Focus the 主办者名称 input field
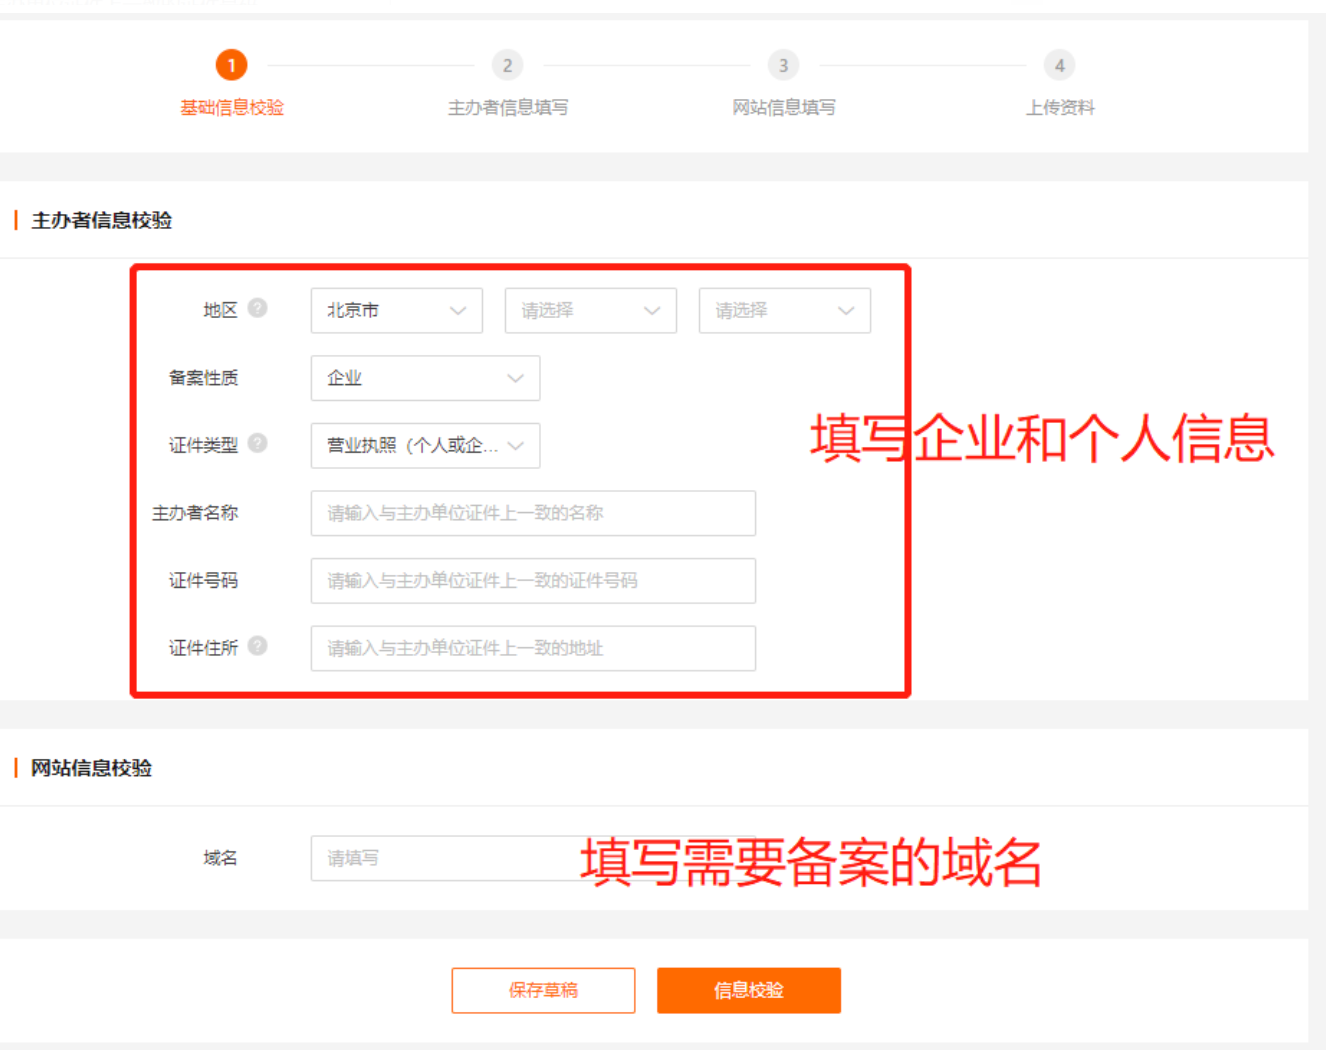This screenshot has width=1326, height=1050. [533, 513]
